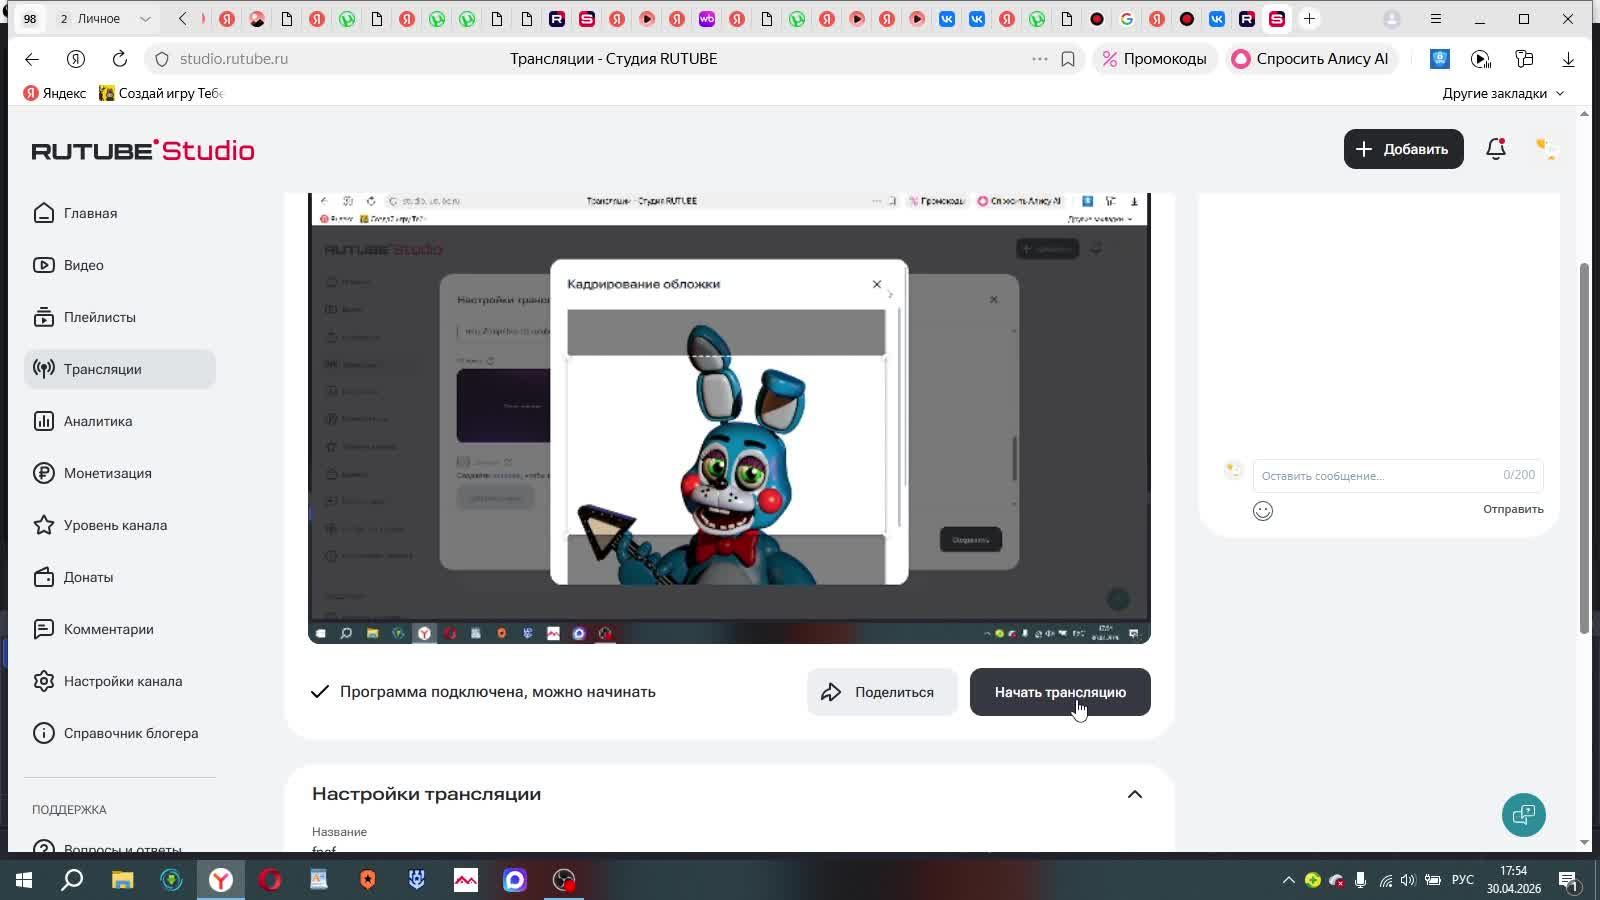Open notifications bell
1600x900 pixels.
point(1496,149)
